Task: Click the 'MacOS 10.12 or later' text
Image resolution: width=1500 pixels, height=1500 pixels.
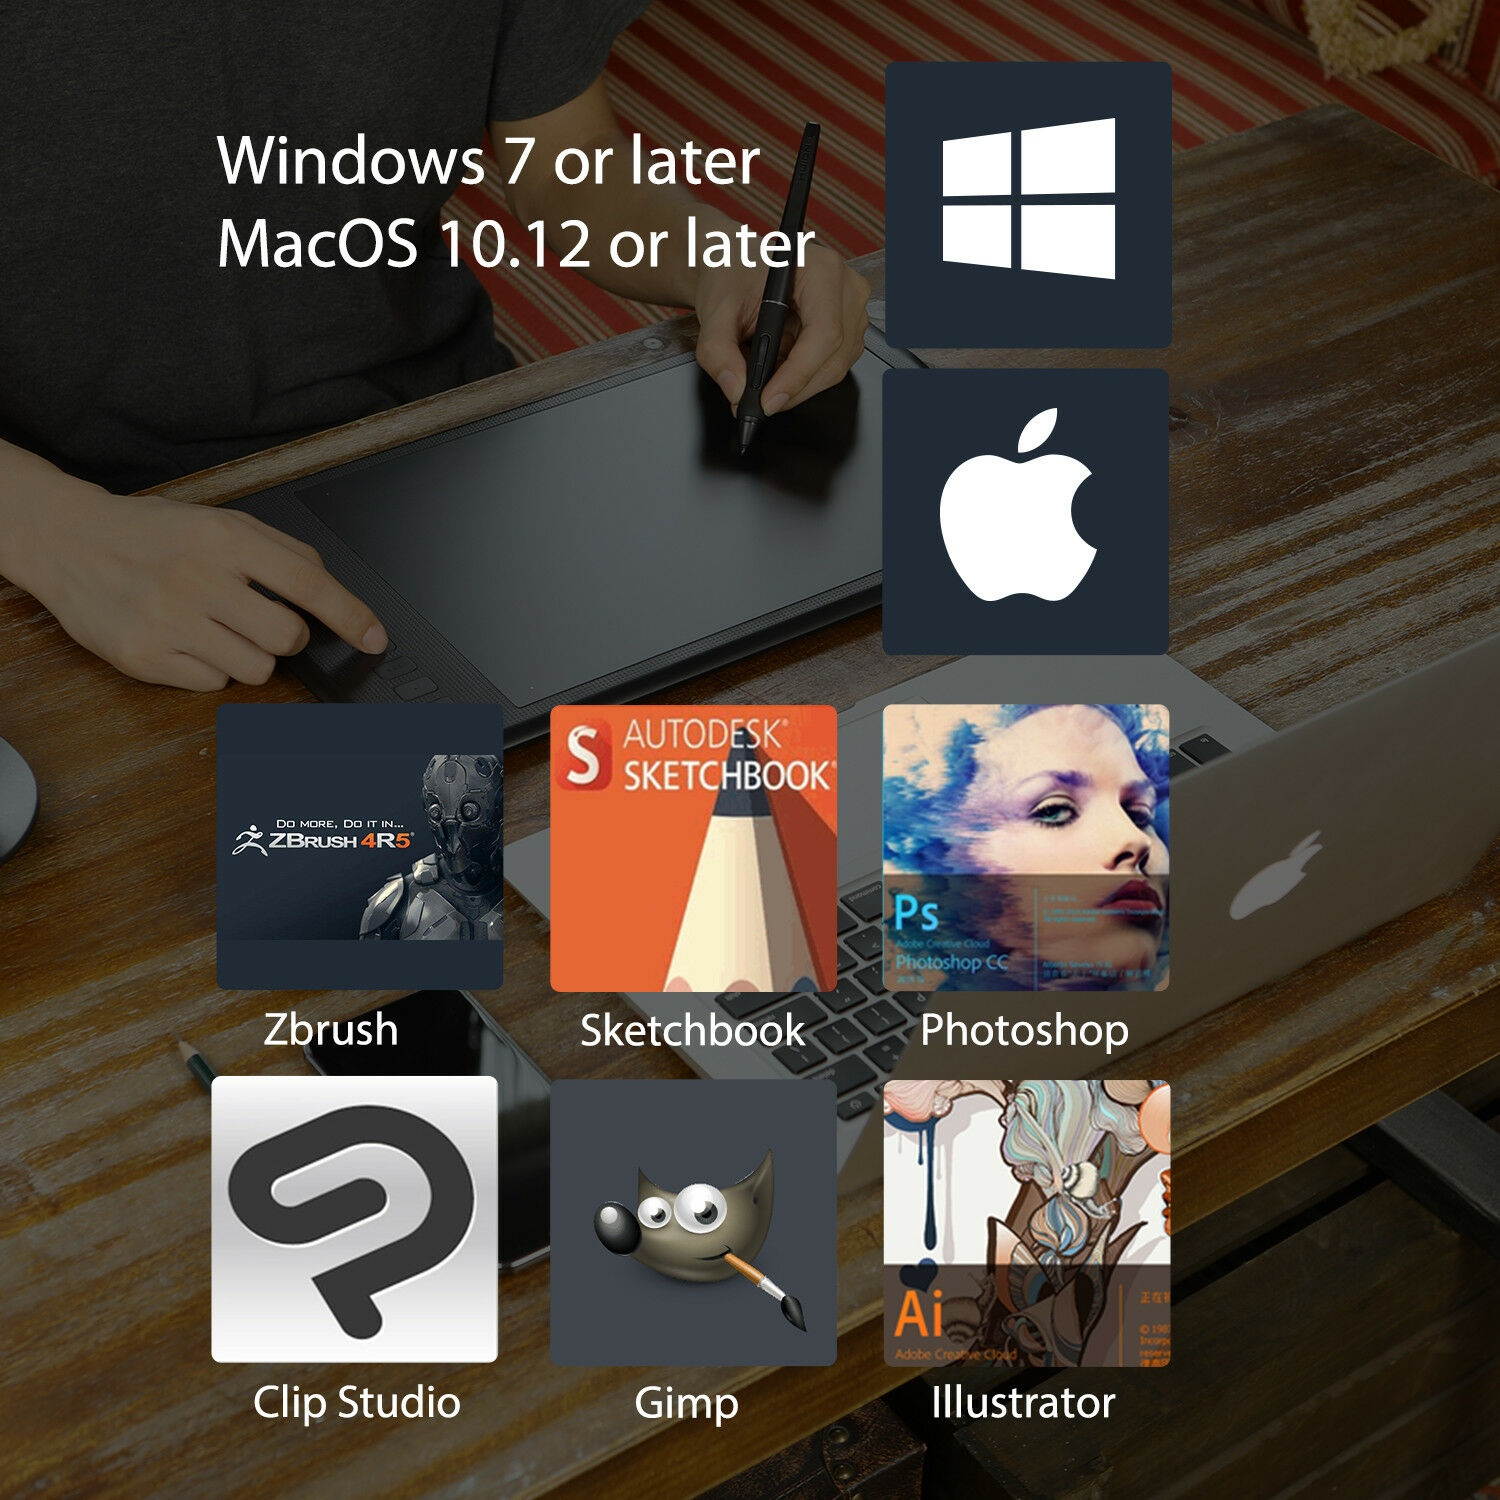Action: pyautogui.click(x=515, y=243)
